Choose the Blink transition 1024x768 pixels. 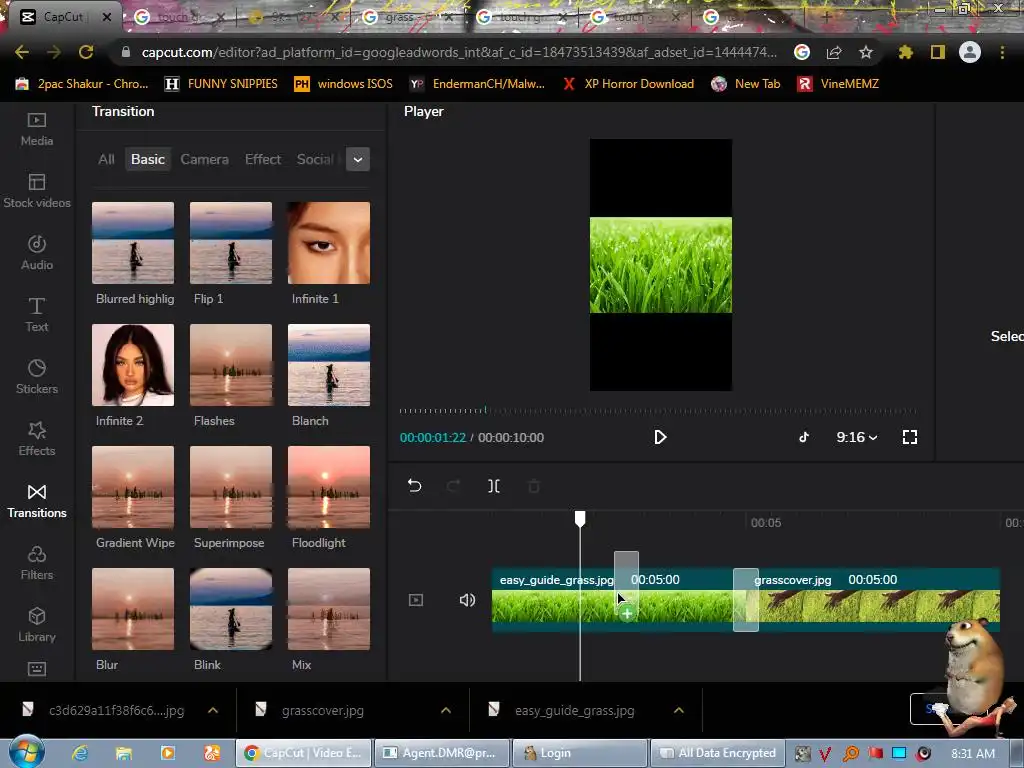point(231,609)
